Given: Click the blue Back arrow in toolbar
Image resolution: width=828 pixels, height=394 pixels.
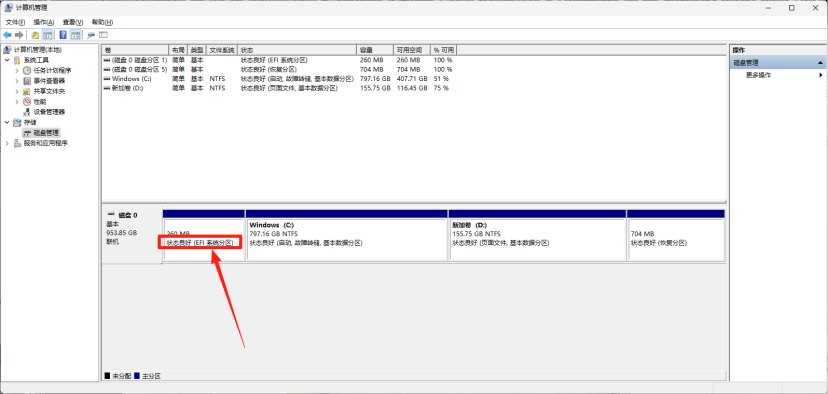Looking at the screenshot, I should (x=7, y=35).
